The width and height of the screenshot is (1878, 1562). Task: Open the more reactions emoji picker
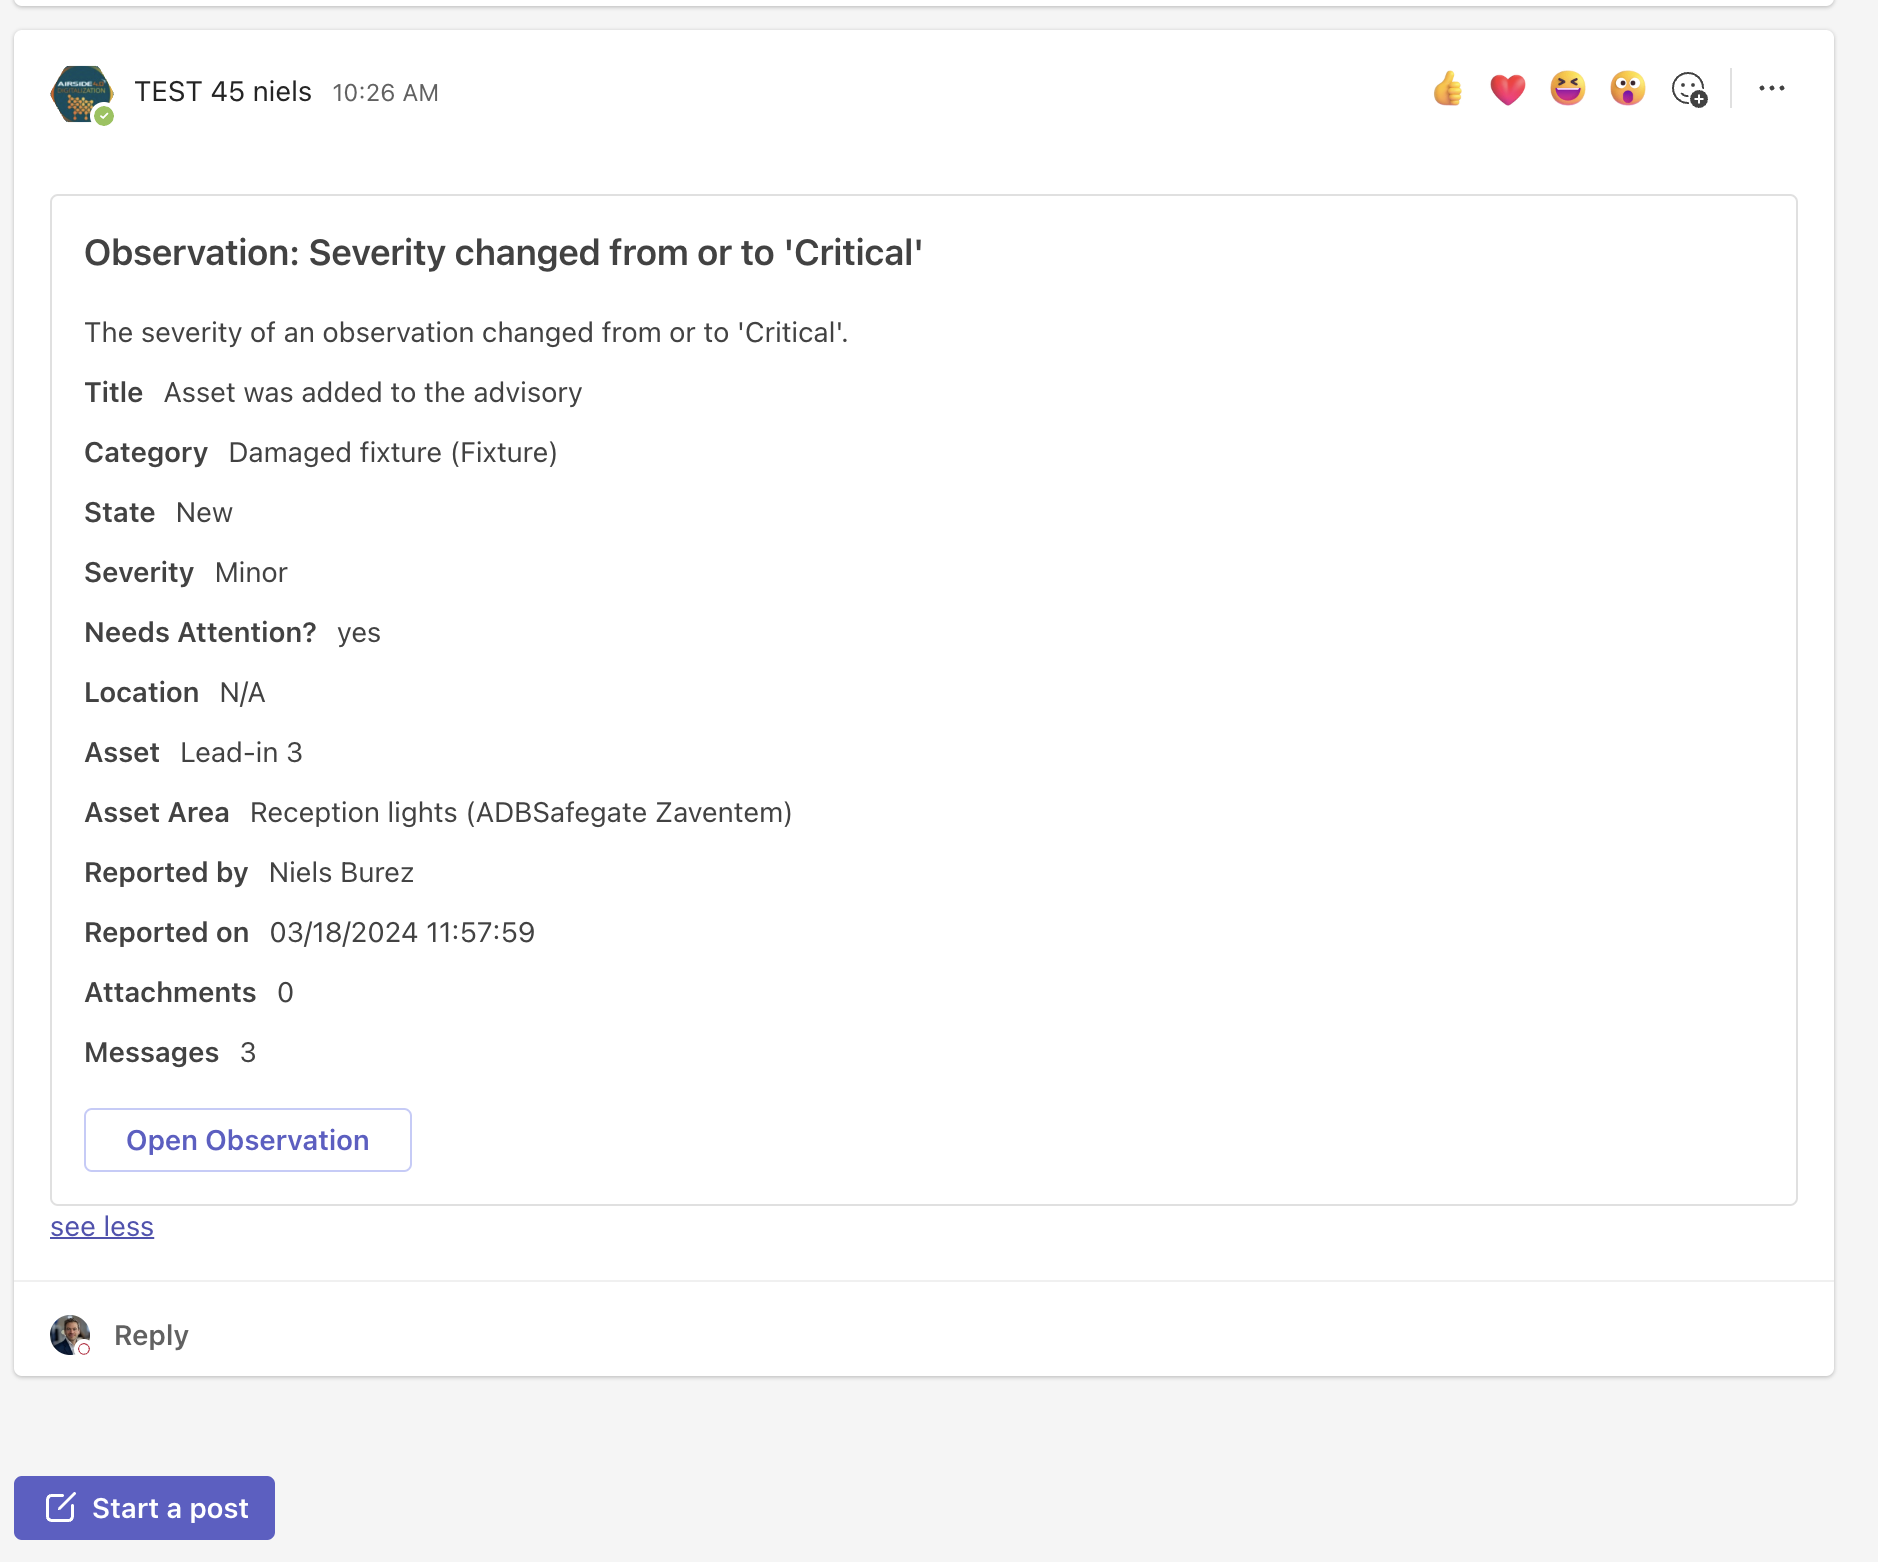[1689, 90]
